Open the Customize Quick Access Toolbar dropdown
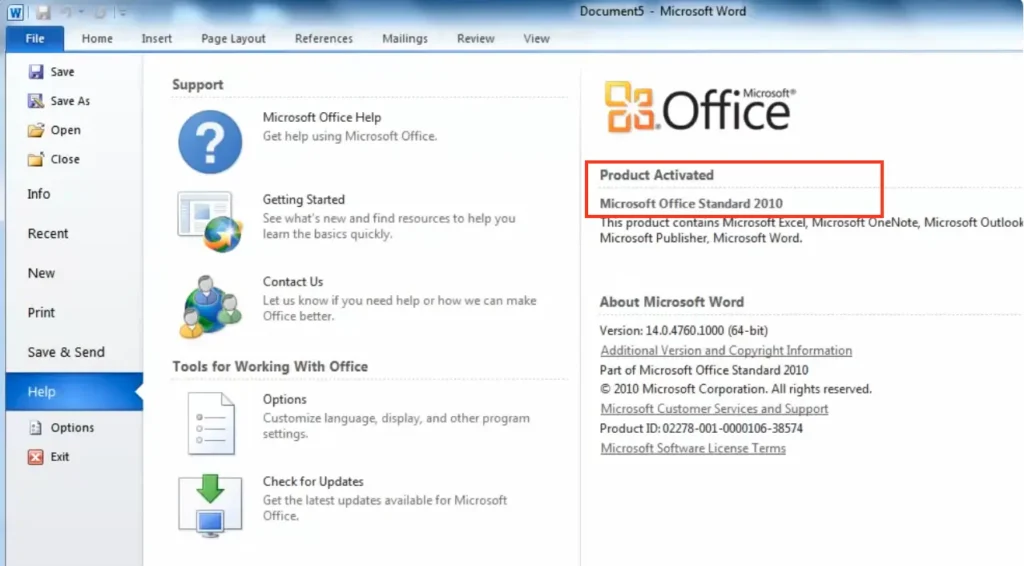The width and height of the screenshot is (1024, 566). (122, 12)
